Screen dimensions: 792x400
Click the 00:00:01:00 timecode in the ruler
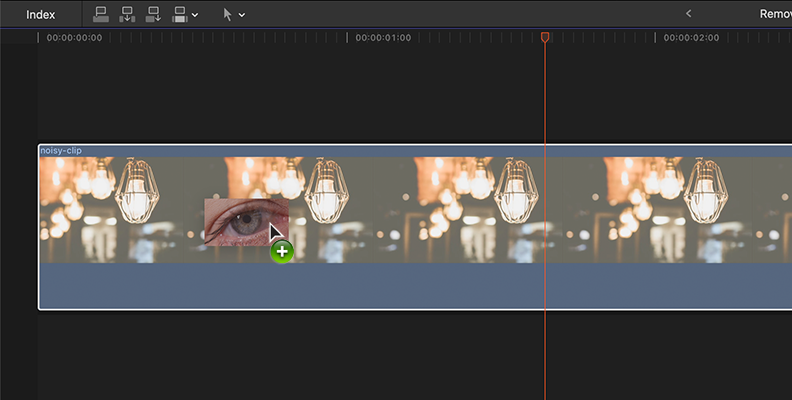pyautogui.click(x=383, y=38)
